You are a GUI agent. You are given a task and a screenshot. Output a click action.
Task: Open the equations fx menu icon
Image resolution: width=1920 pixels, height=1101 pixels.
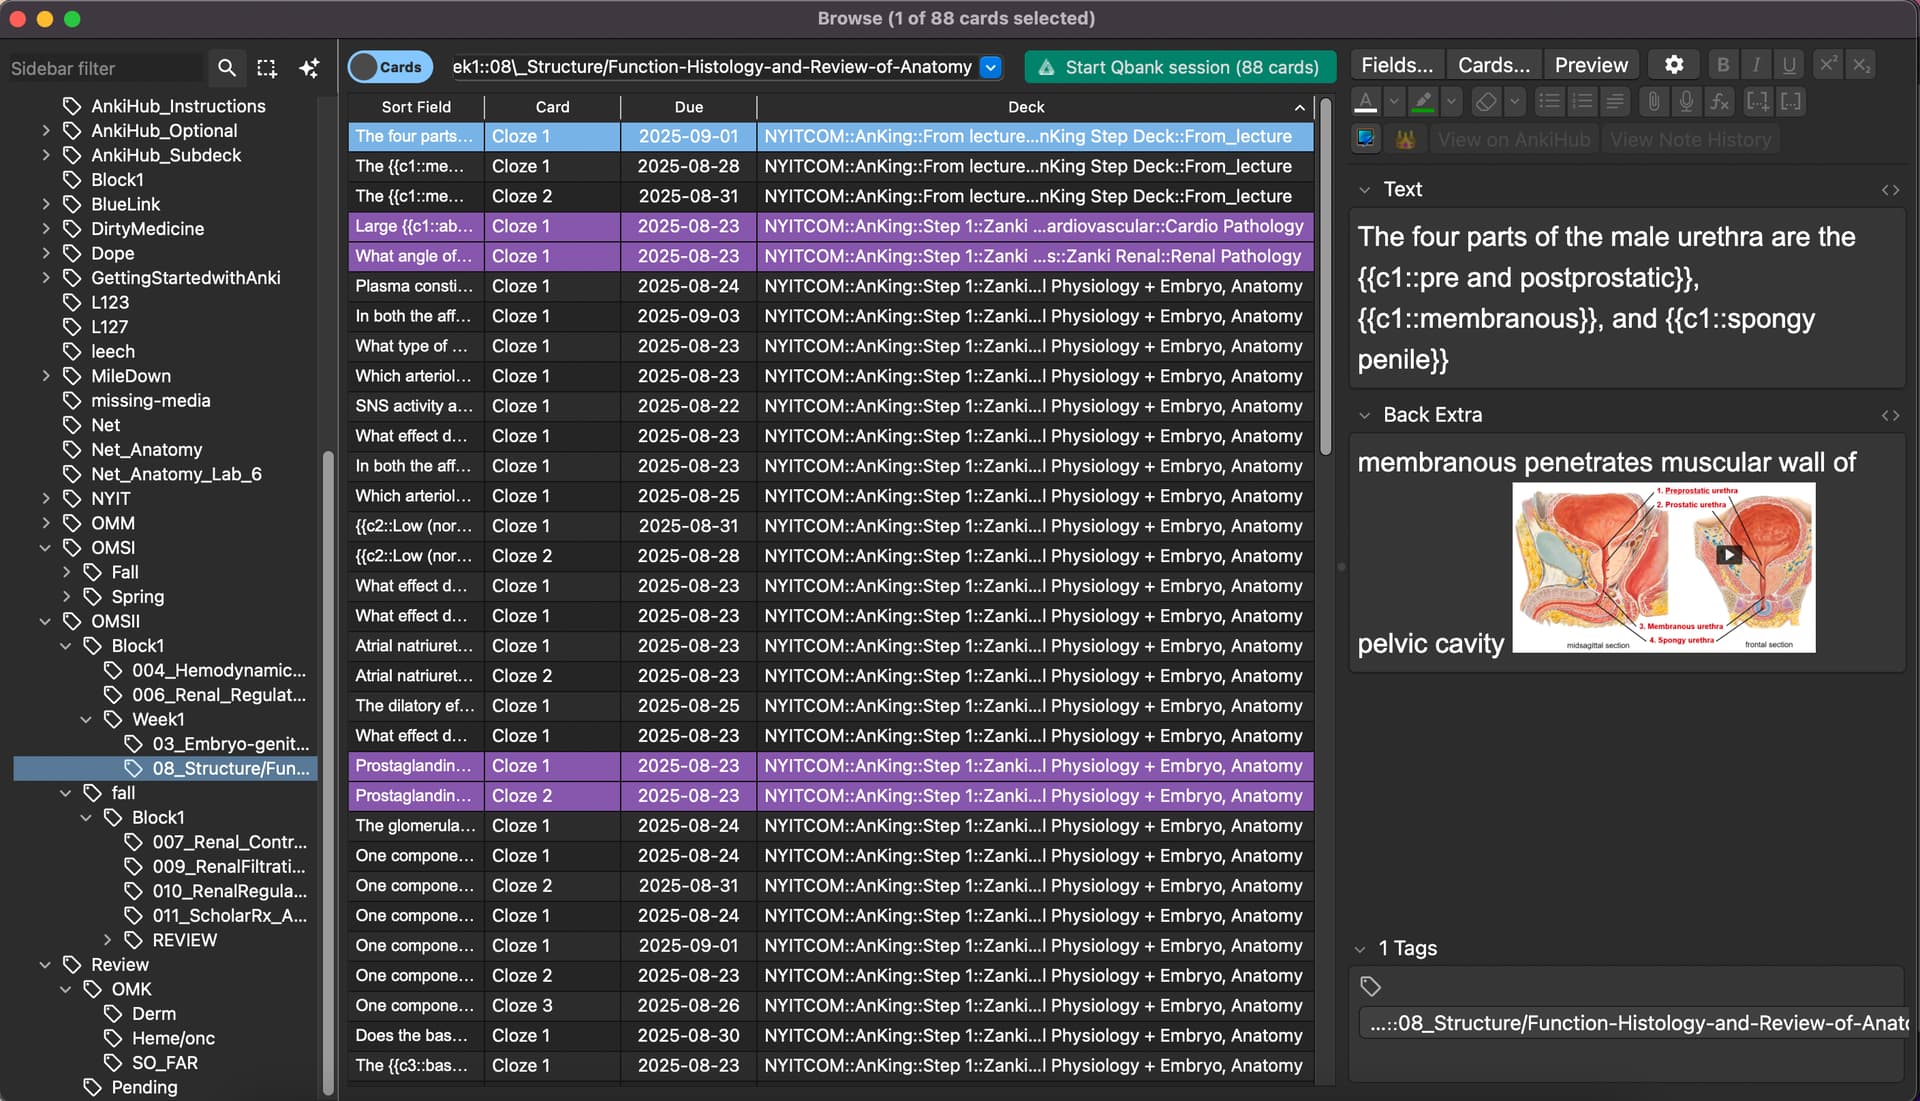(x=1719, y=101)
